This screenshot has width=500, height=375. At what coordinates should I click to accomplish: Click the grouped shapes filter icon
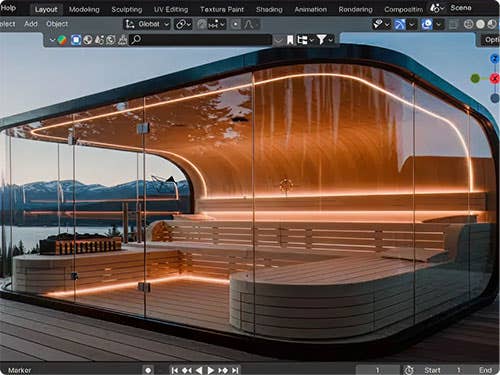pos(99,40)
